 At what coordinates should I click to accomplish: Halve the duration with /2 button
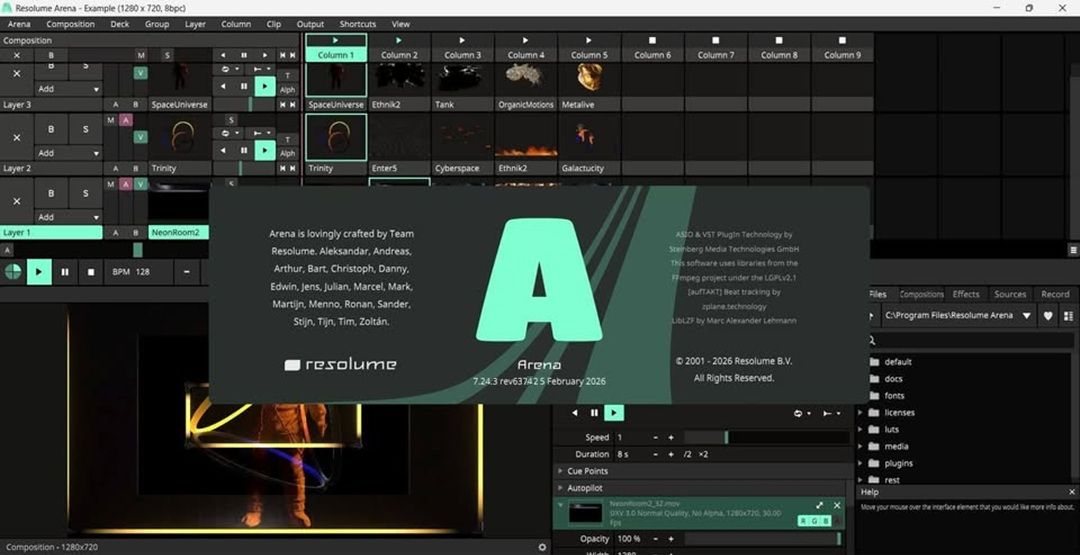pyautogui.click(x=687, y=454)
